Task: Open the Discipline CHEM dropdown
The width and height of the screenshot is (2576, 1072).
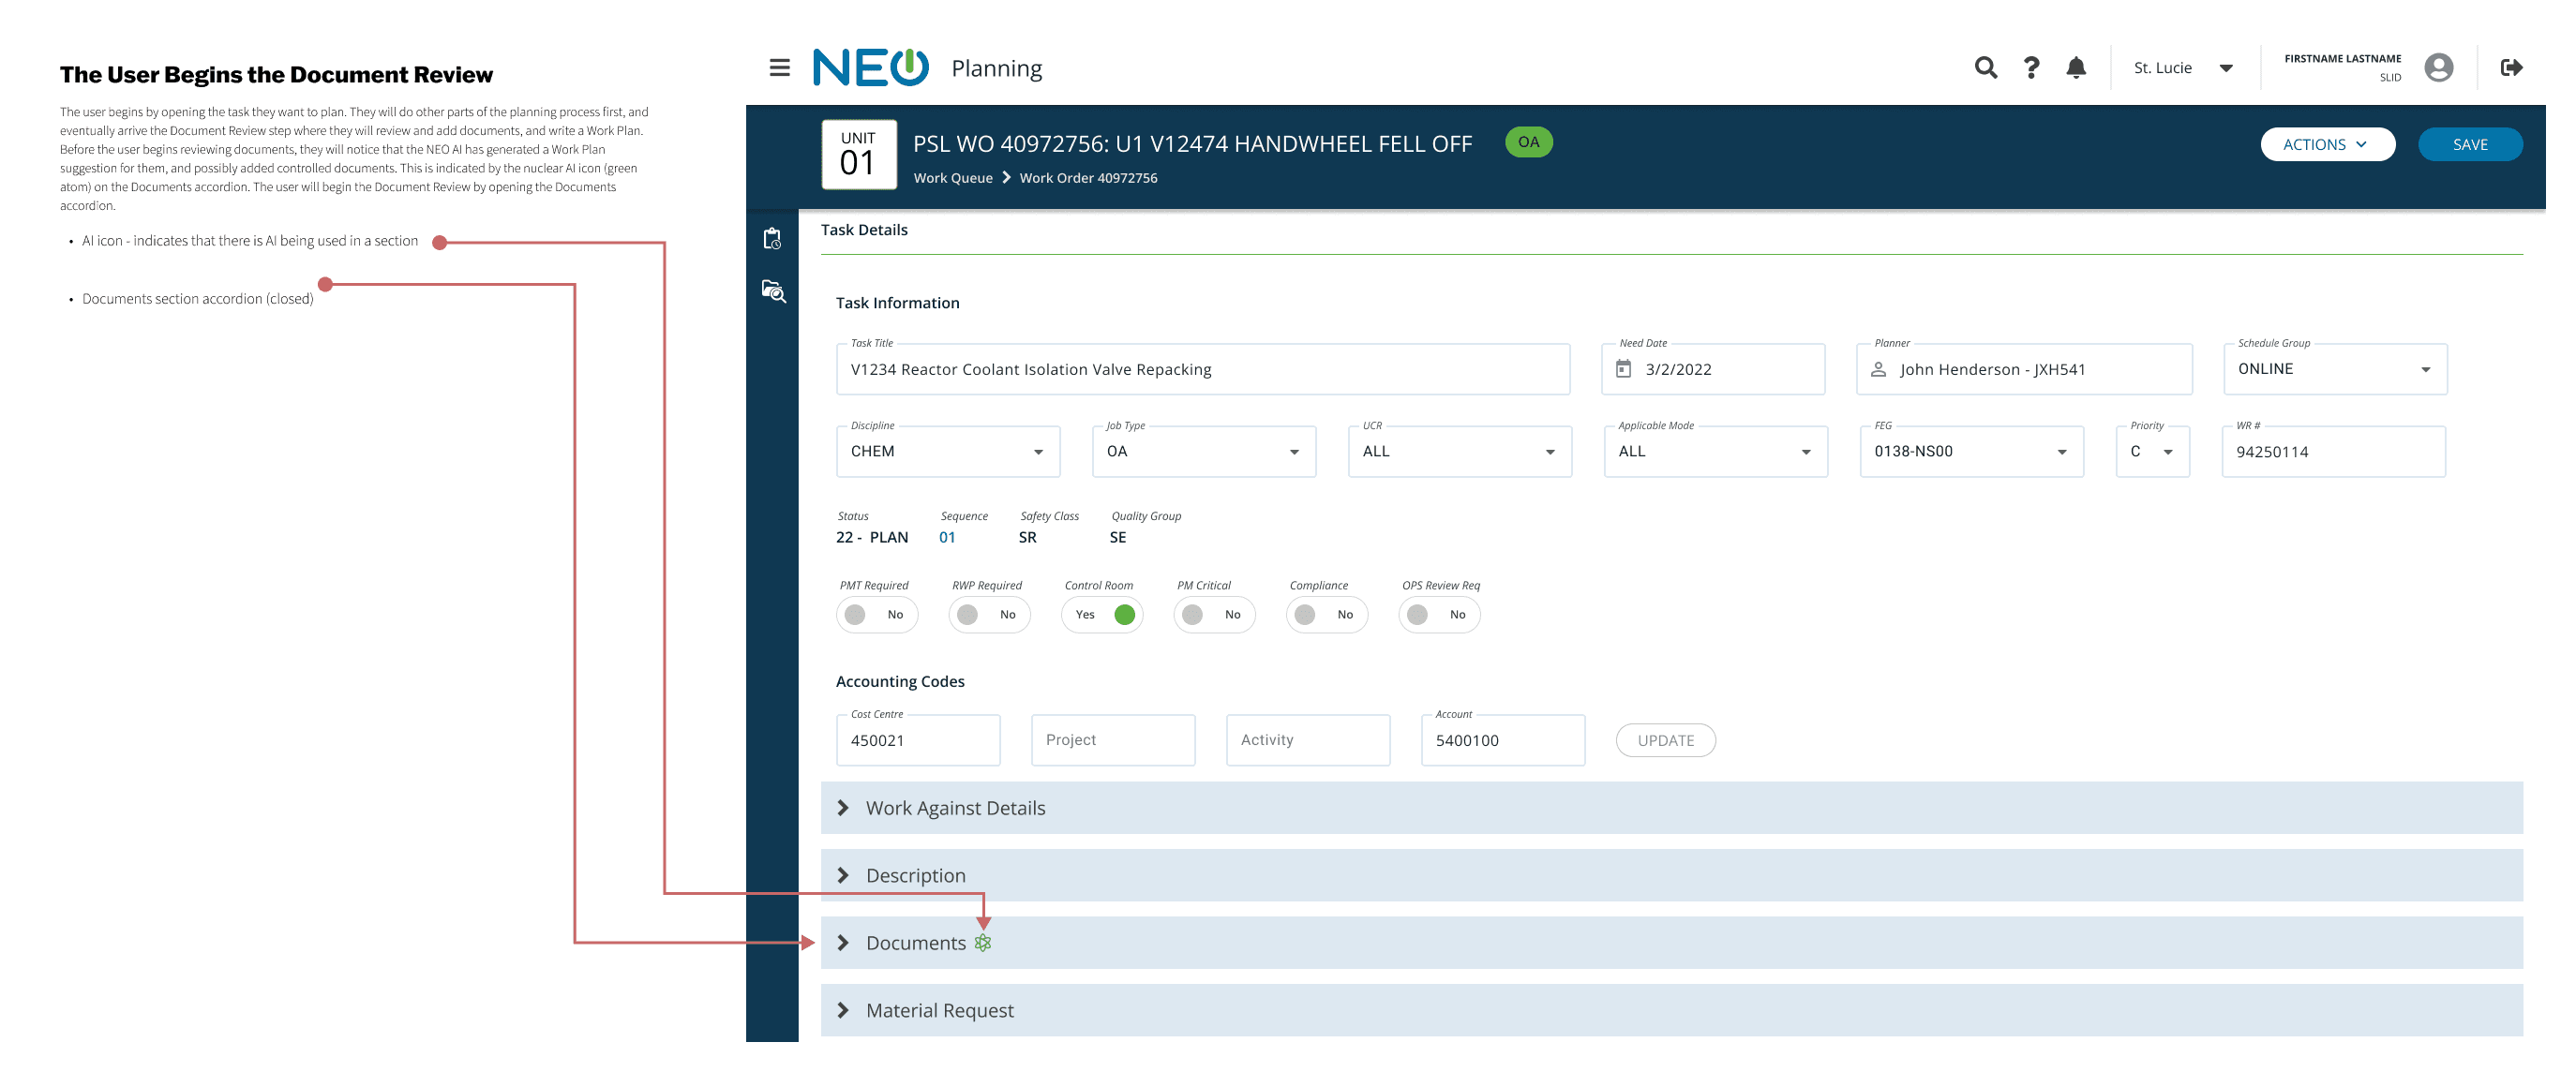Action: tap(947, 451)
